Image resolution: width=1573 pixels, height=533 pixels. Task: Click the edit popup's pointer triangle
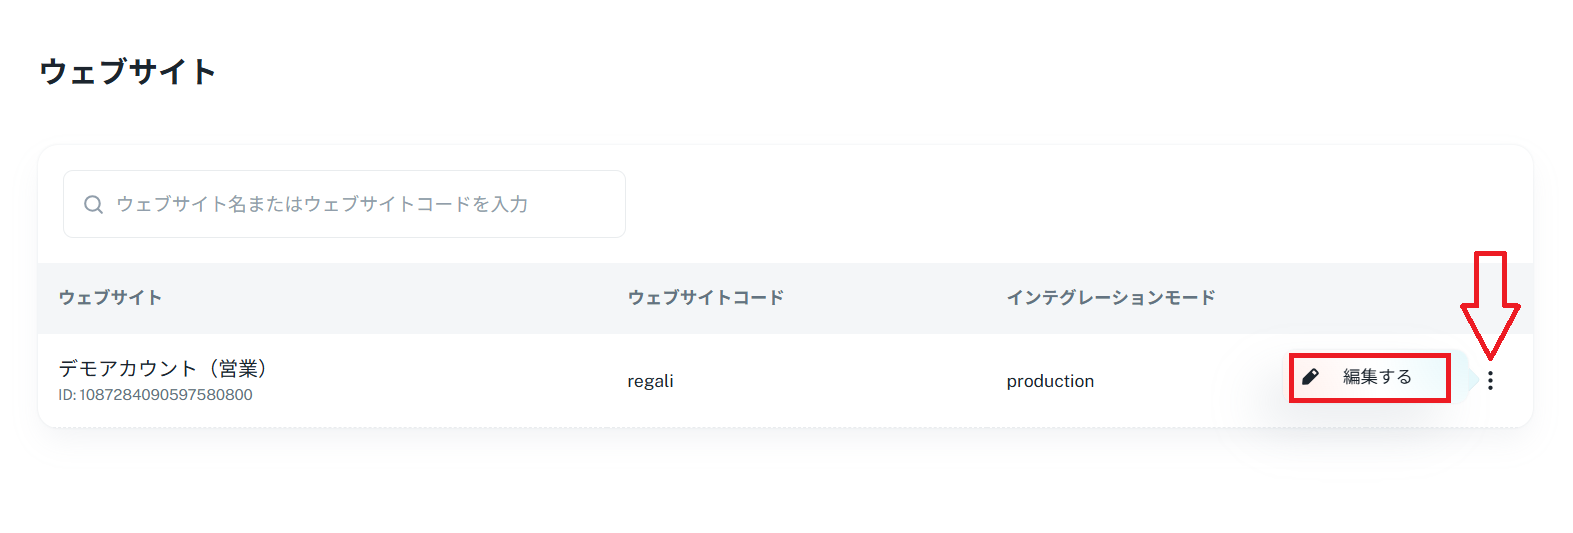(1472, 380)
